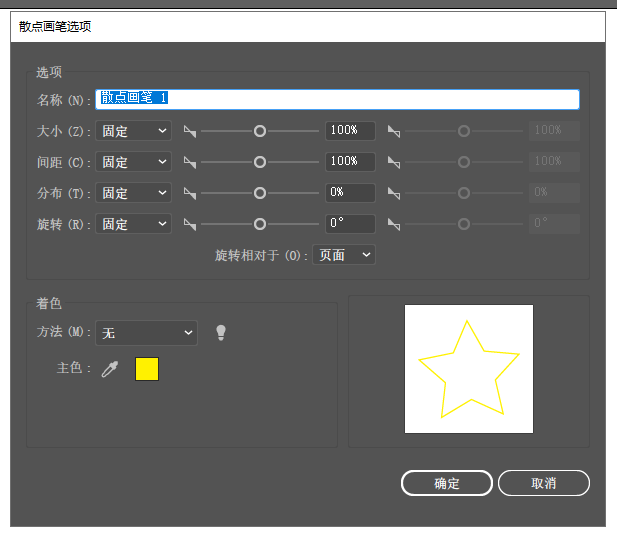Click the 间距 100% value field

coord(350,162)
